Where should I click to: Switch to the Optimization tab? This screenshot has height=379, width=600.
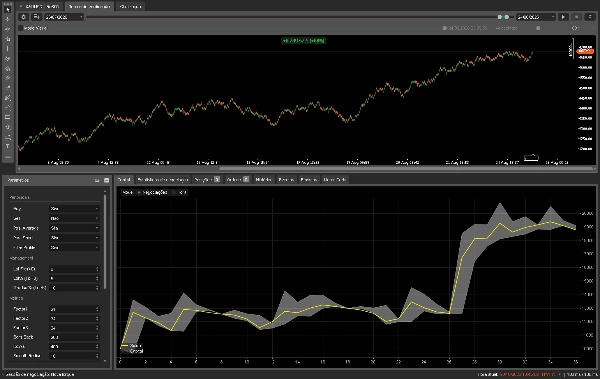[130, 7]
